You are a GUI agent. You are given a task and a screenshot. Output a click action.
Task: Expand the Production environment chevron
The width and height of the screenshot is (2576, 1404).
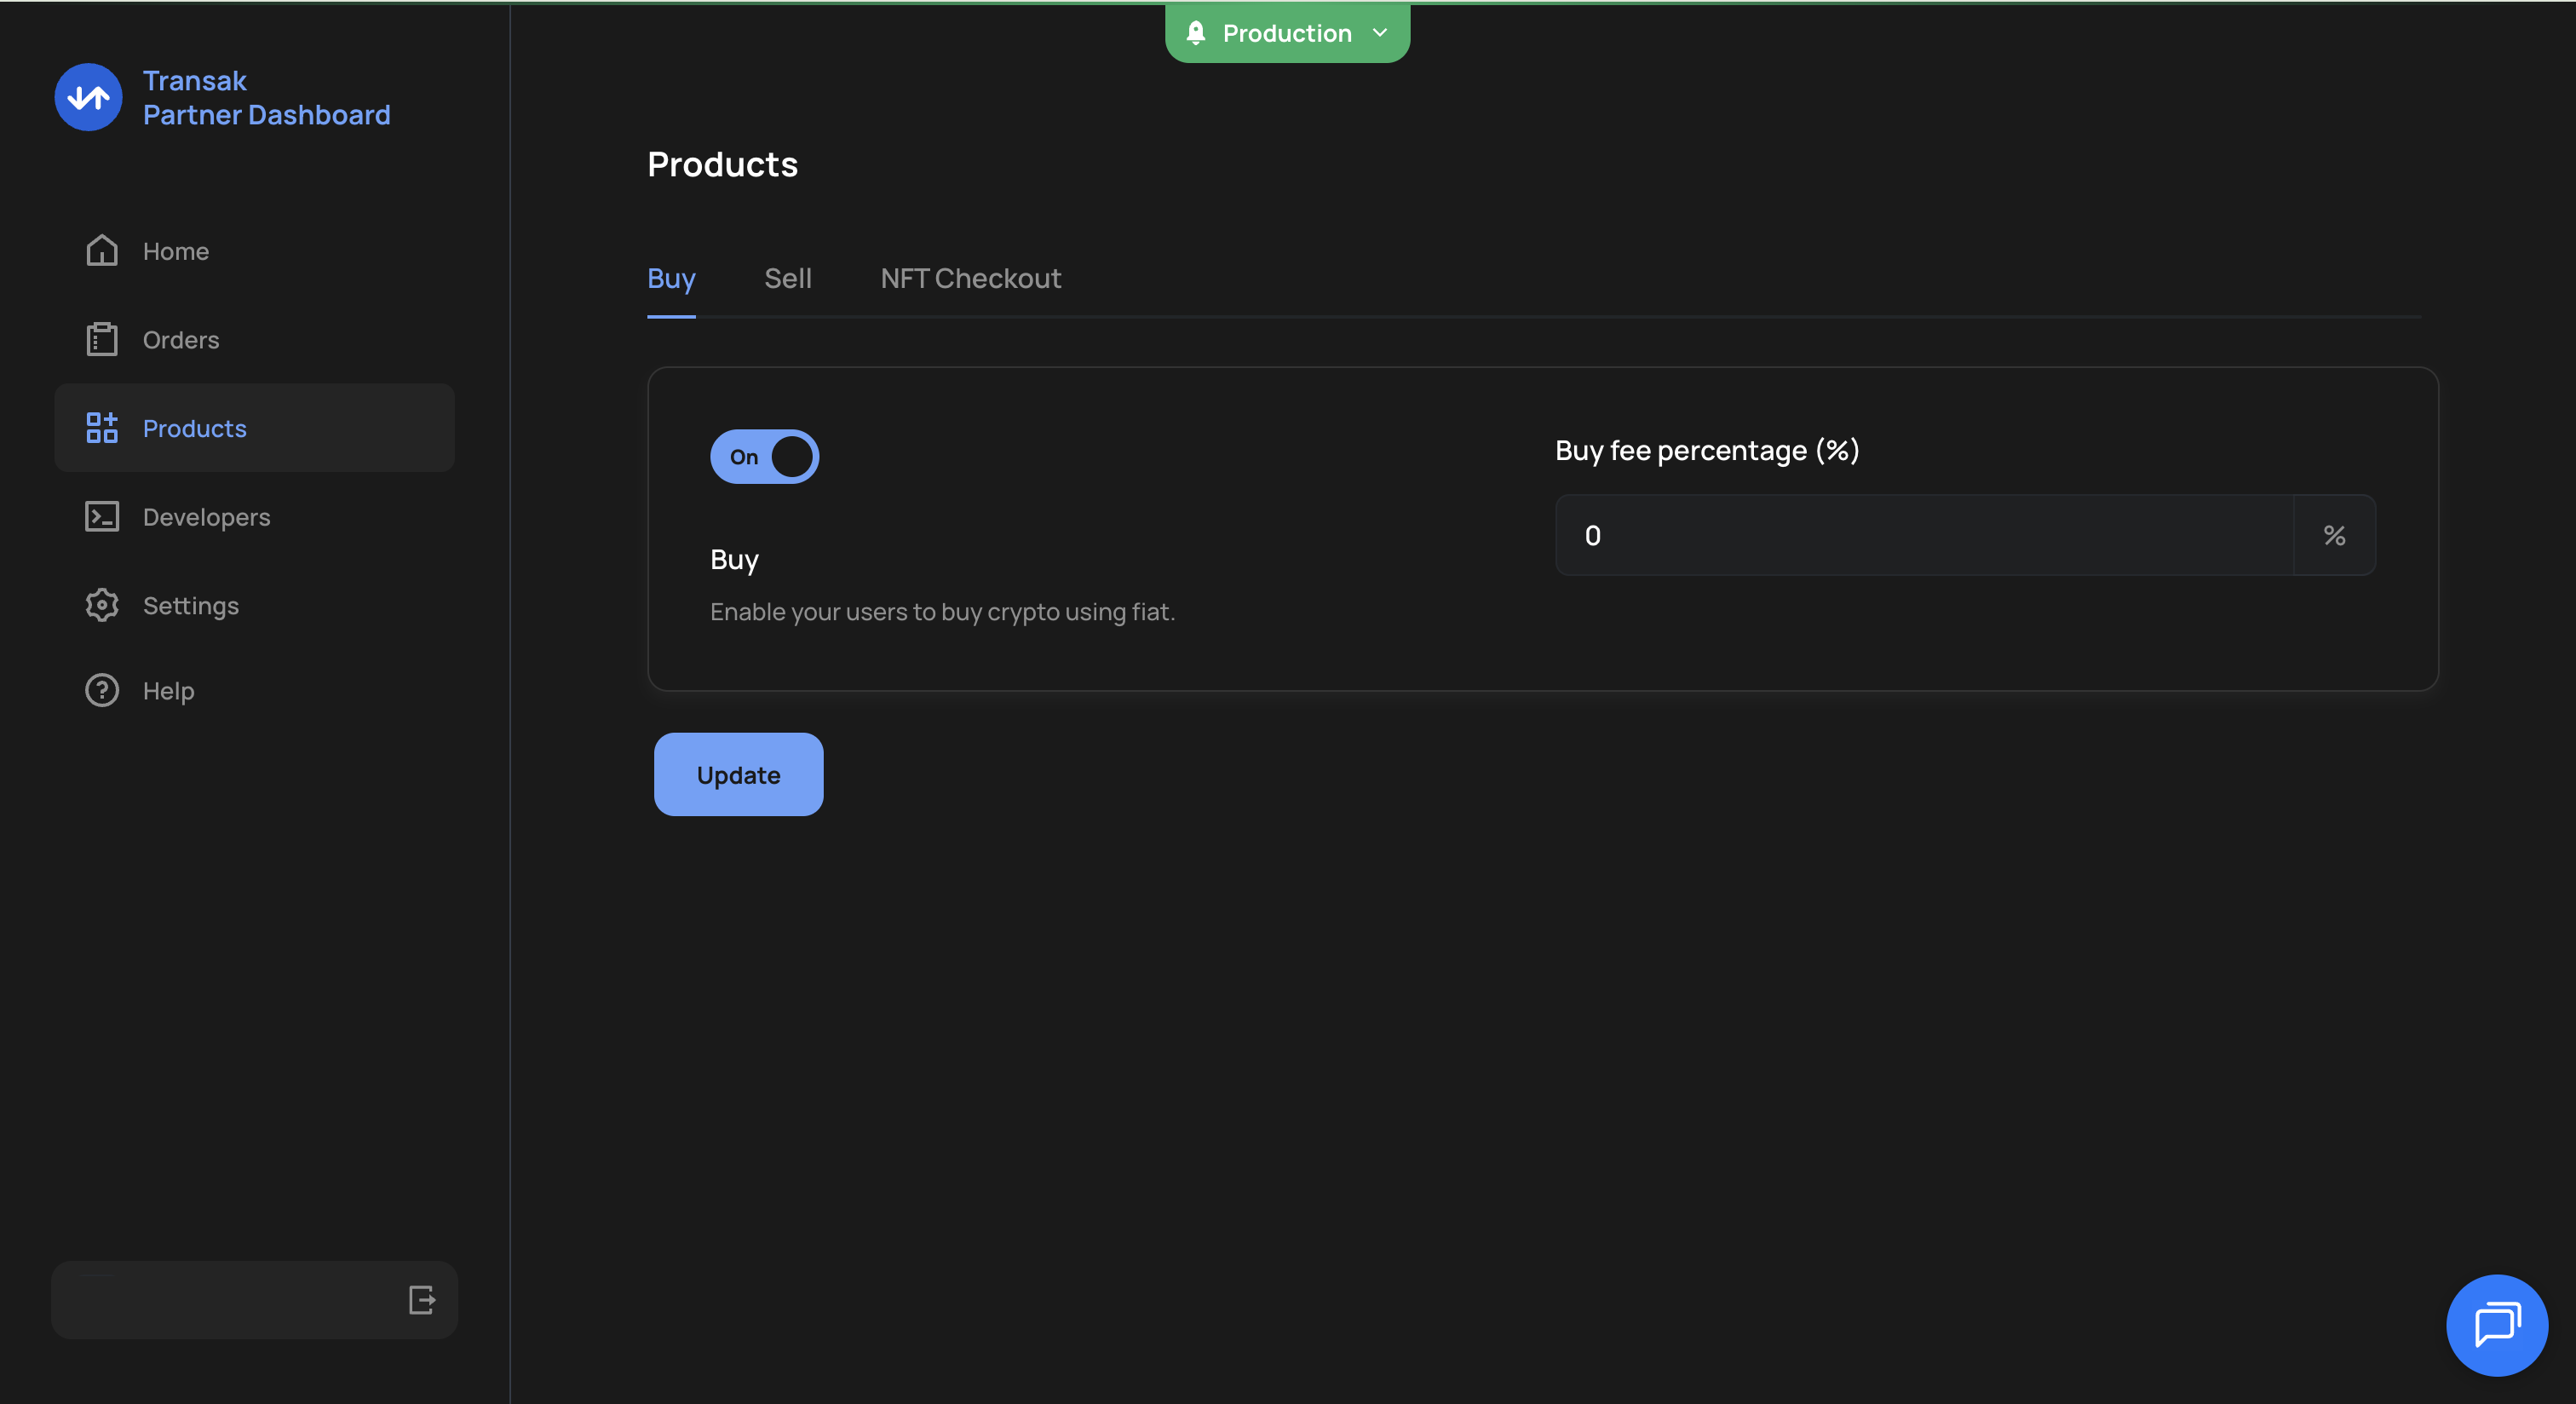pos(1380,33)
